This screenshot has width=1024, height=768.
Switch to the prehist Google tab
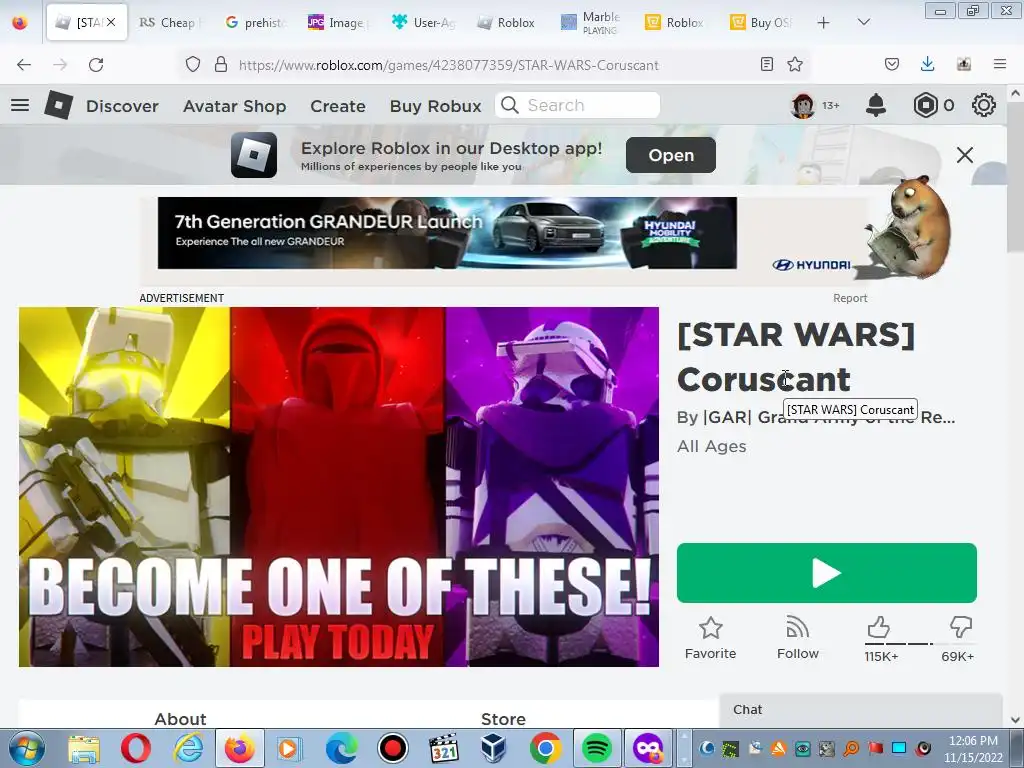(x=255, y=22)
